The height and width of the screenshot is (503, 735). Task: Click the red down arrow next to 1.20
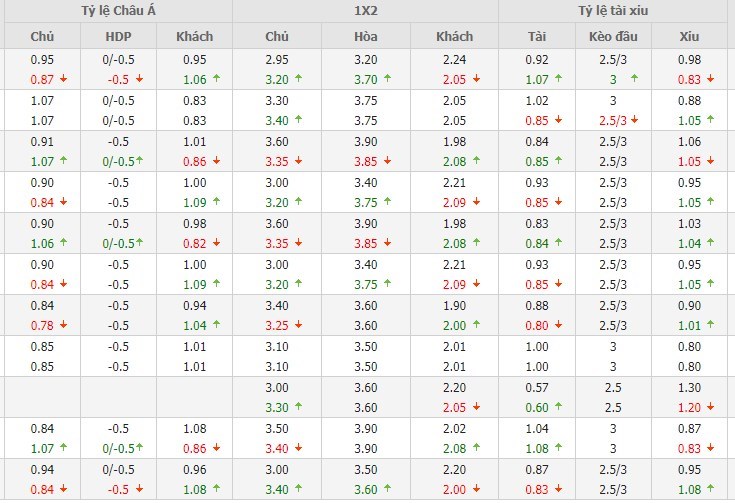click(710, 407)
